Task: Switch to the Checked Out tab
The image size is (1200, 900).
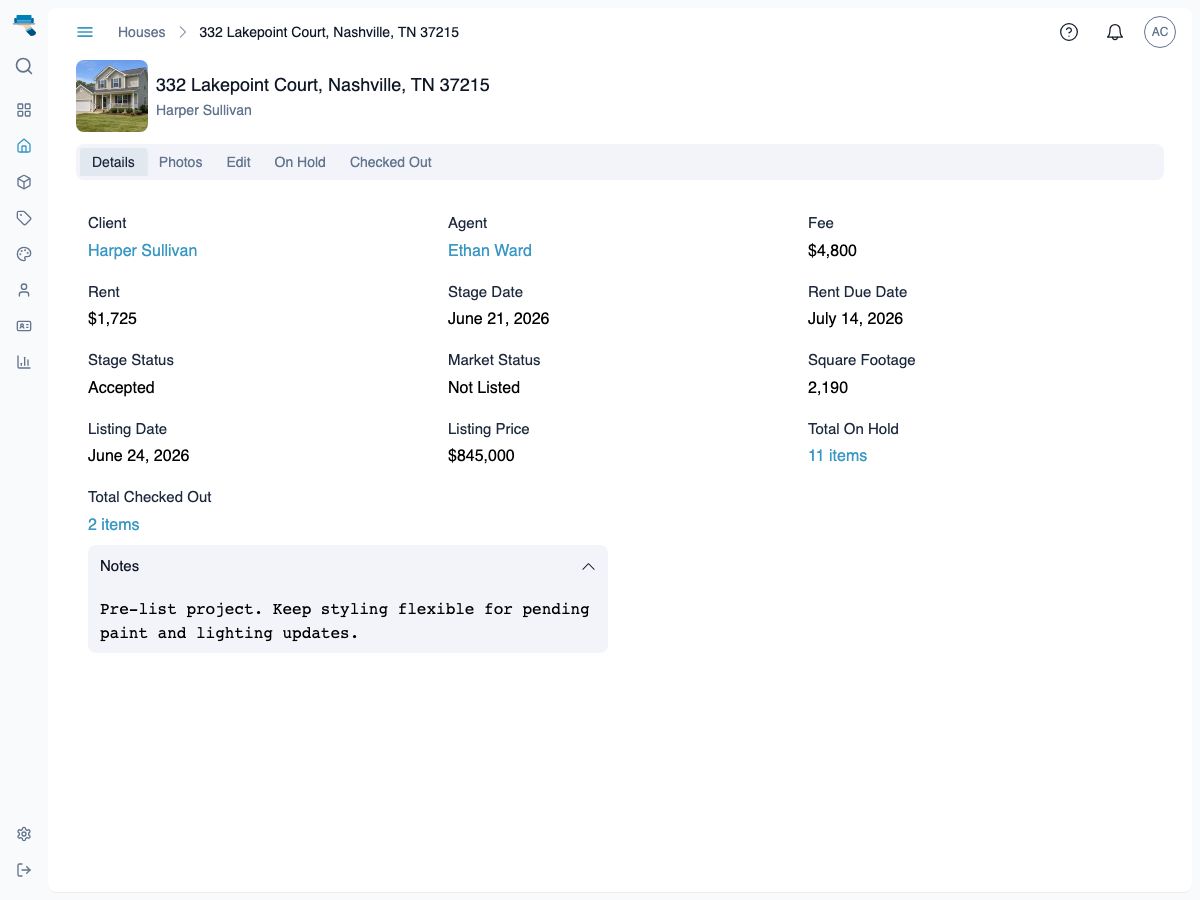Action: pos(391,162)
